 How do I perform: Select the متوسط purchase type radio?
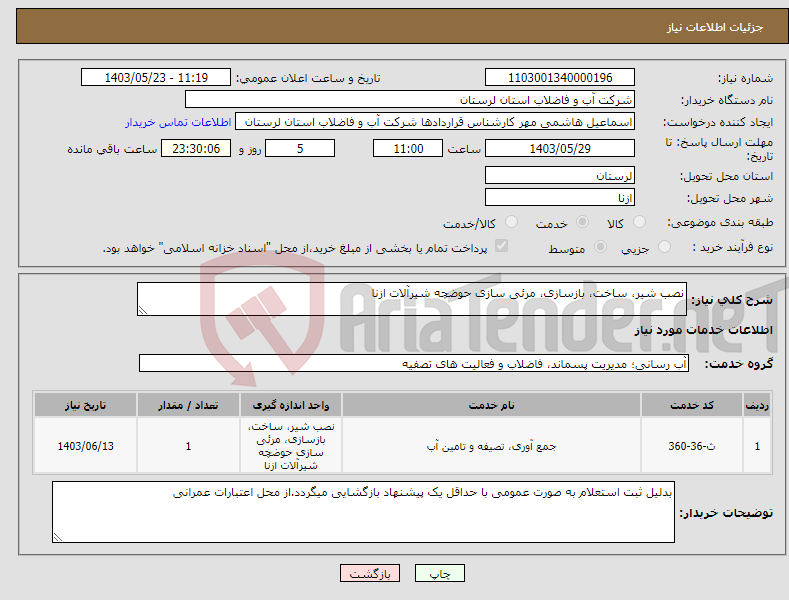pos(600,247)
